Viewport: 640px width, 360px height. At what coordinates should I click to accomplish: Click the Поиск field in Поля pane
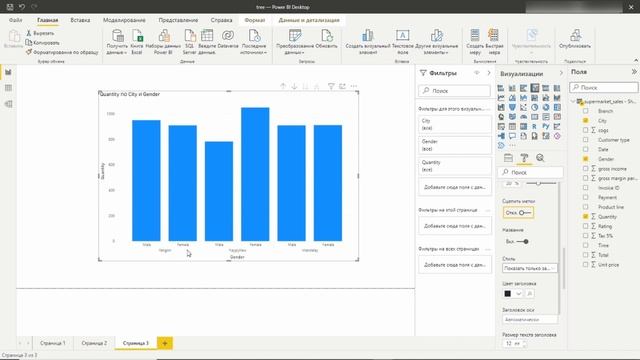(604, 87)
